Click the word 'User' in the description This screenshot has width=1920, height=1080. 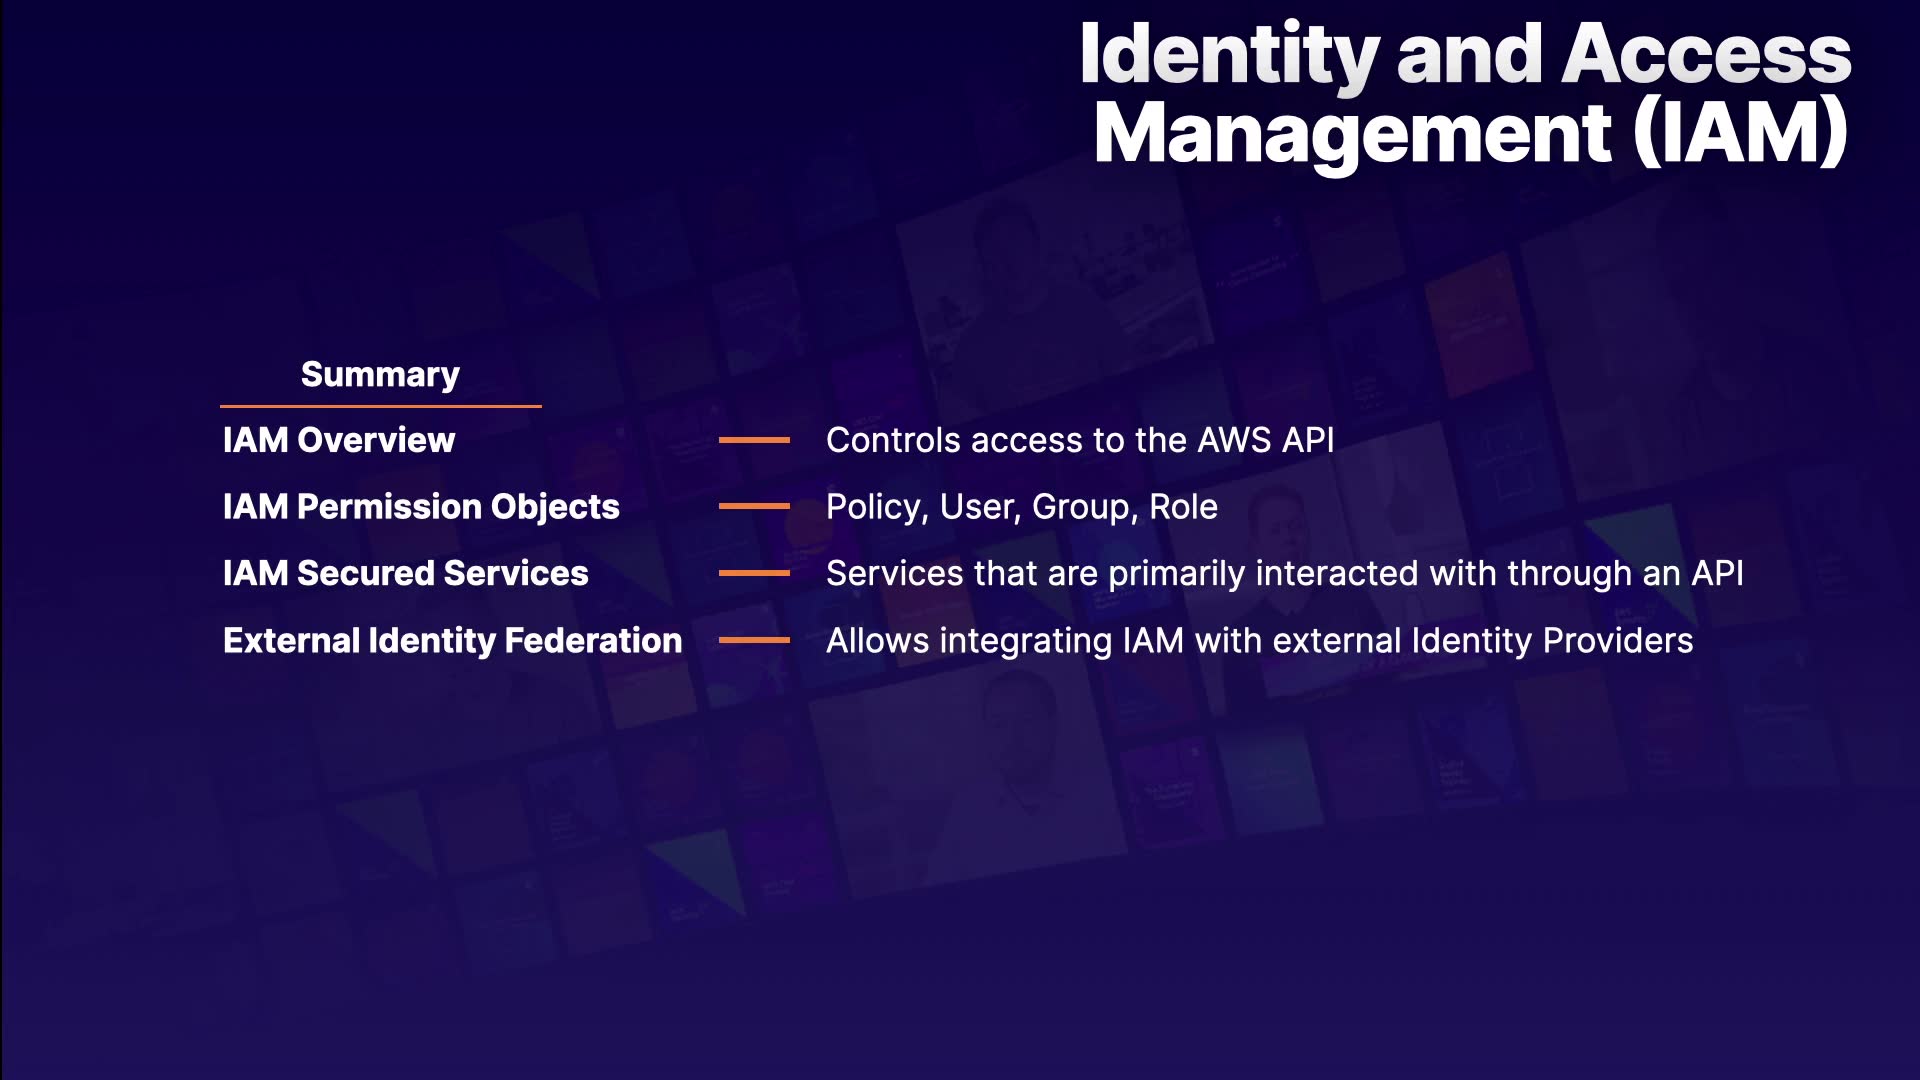977,507
